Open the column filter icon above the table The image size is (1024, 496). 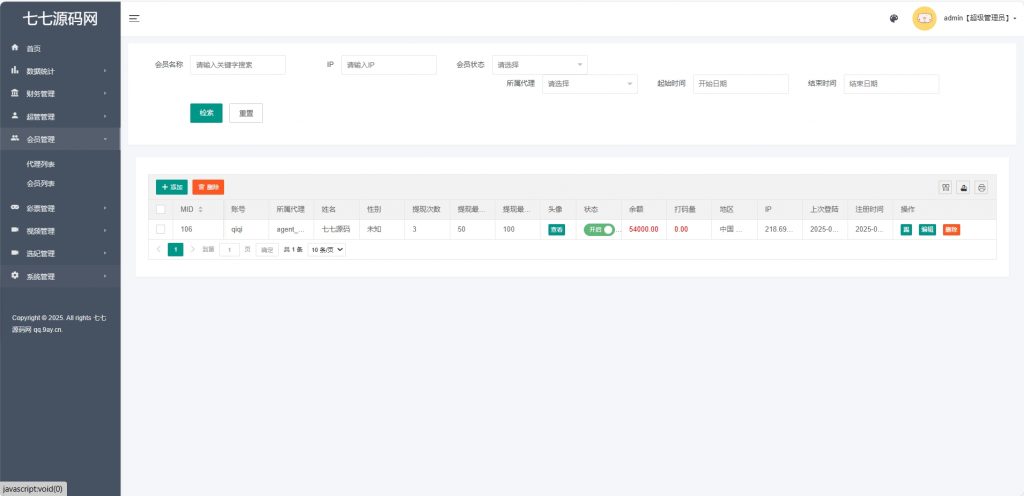coord(945,187)
